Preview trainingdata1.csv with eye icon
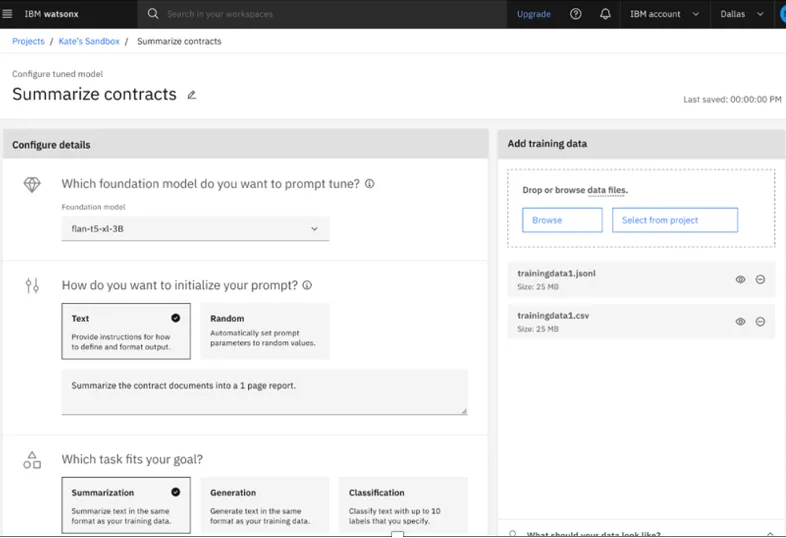Screen dimensions: 786x538 tap(740, 321)
